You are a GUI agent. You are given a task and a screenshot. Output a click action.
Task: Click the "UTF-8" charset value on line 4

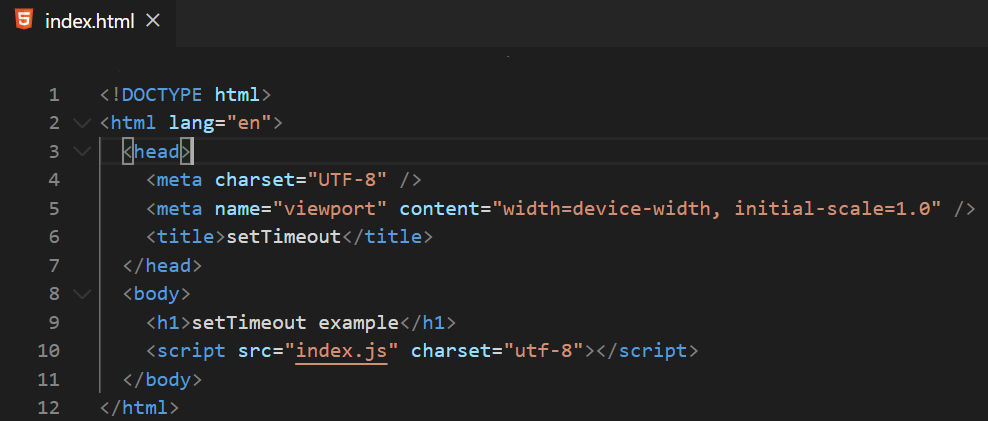[x=346, y=180]
